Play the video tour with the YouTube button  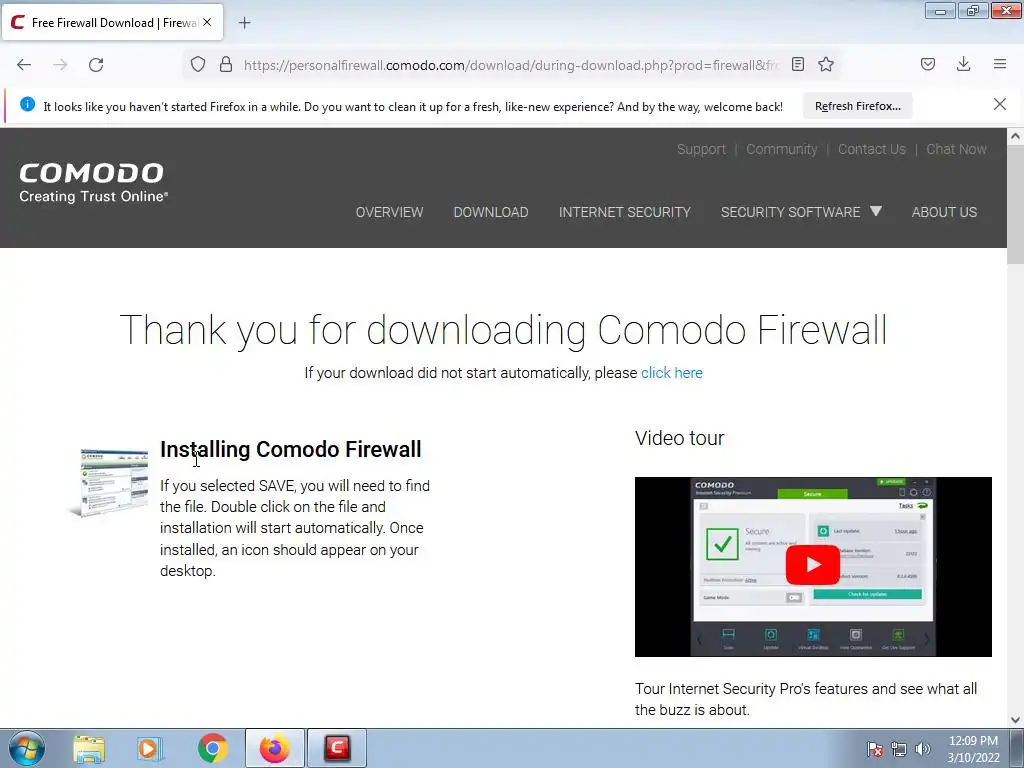[812, 565]
